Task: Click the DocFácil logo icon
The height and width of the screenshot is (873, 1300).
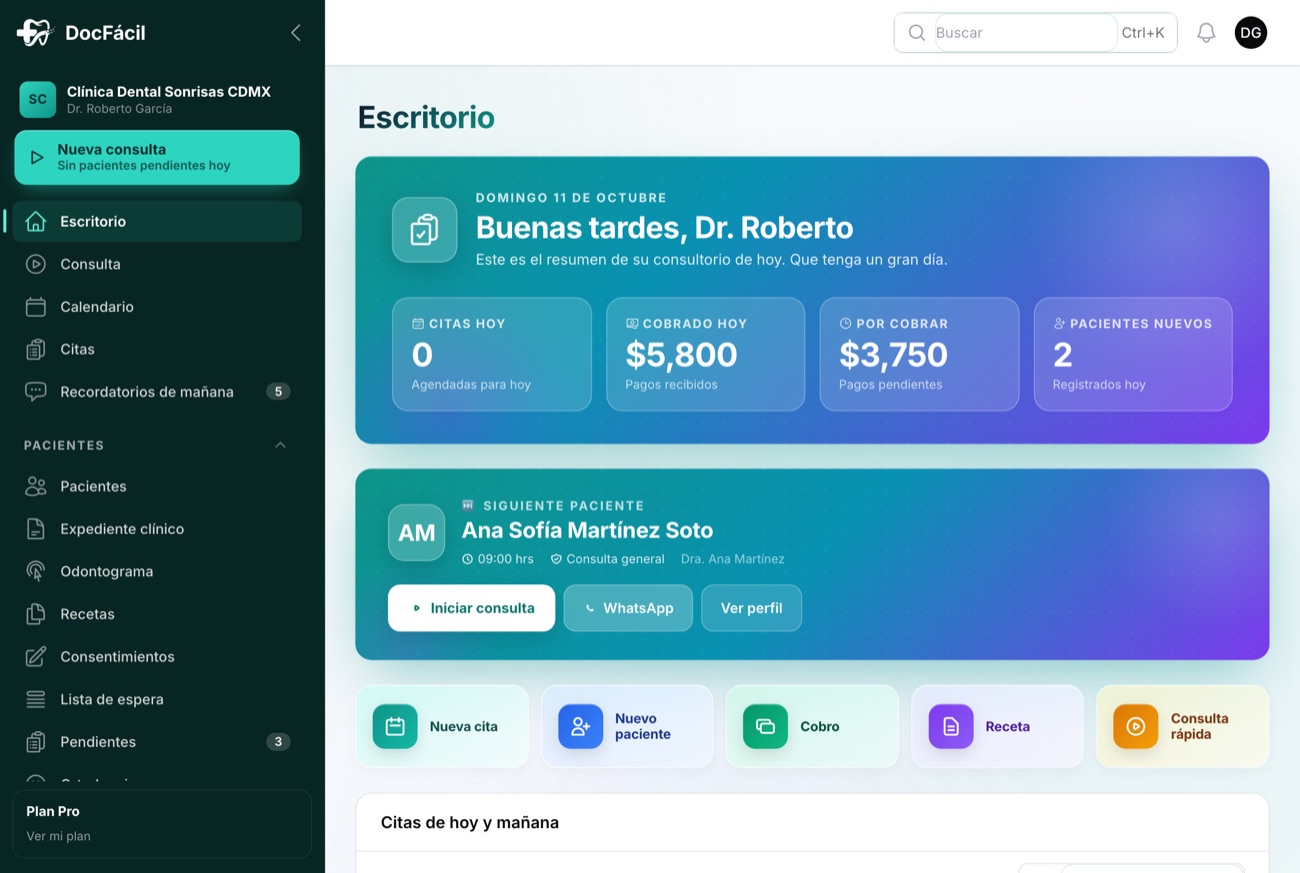Action: tap(34, 33)
